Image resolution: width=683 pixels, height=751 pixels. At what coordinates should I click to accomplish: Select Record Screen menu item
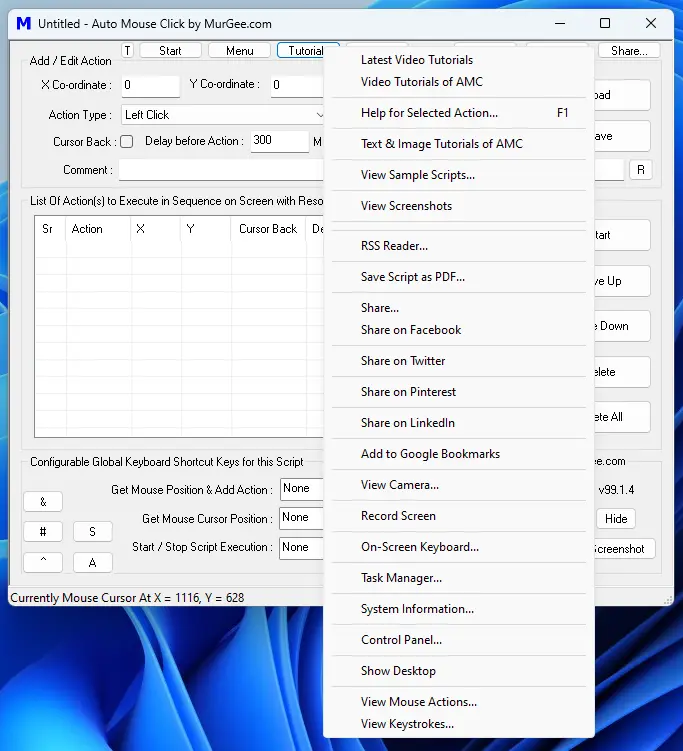point(398,516)
